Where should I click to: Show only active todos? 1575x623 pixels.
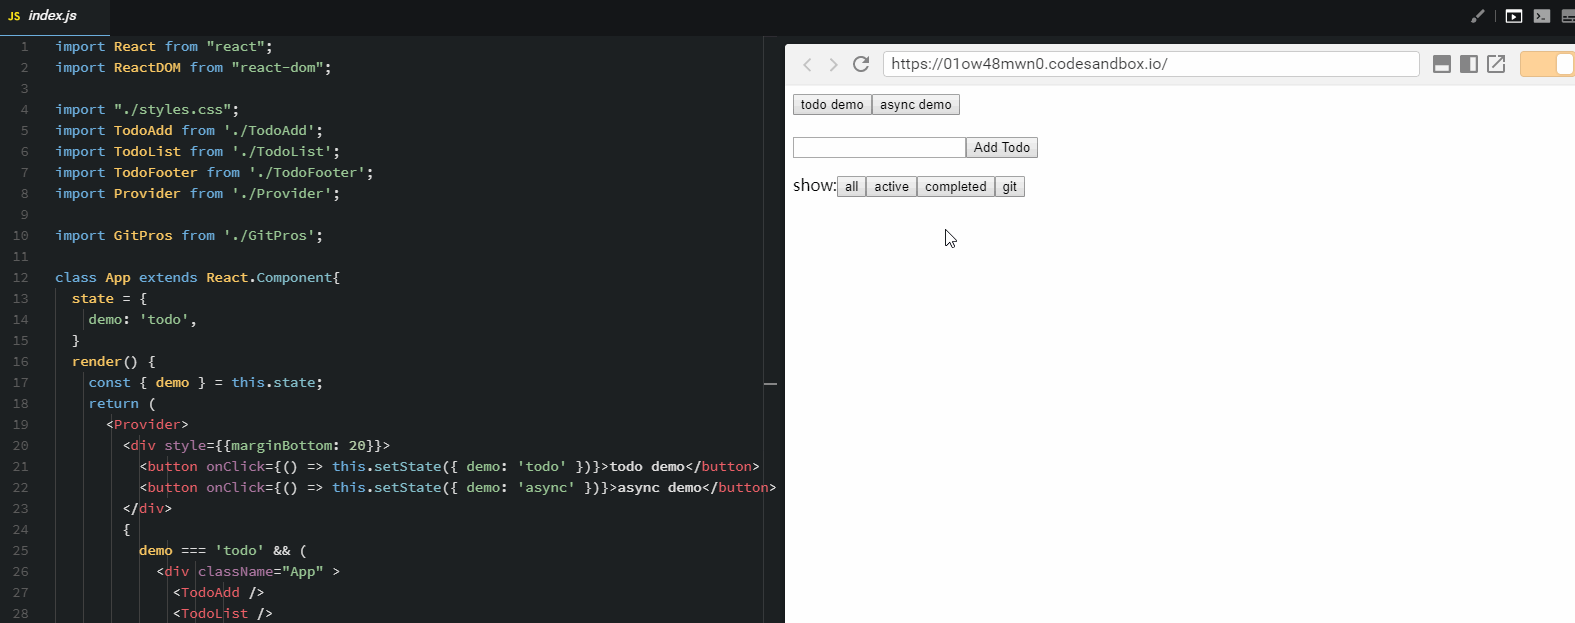tap(891, 187)
